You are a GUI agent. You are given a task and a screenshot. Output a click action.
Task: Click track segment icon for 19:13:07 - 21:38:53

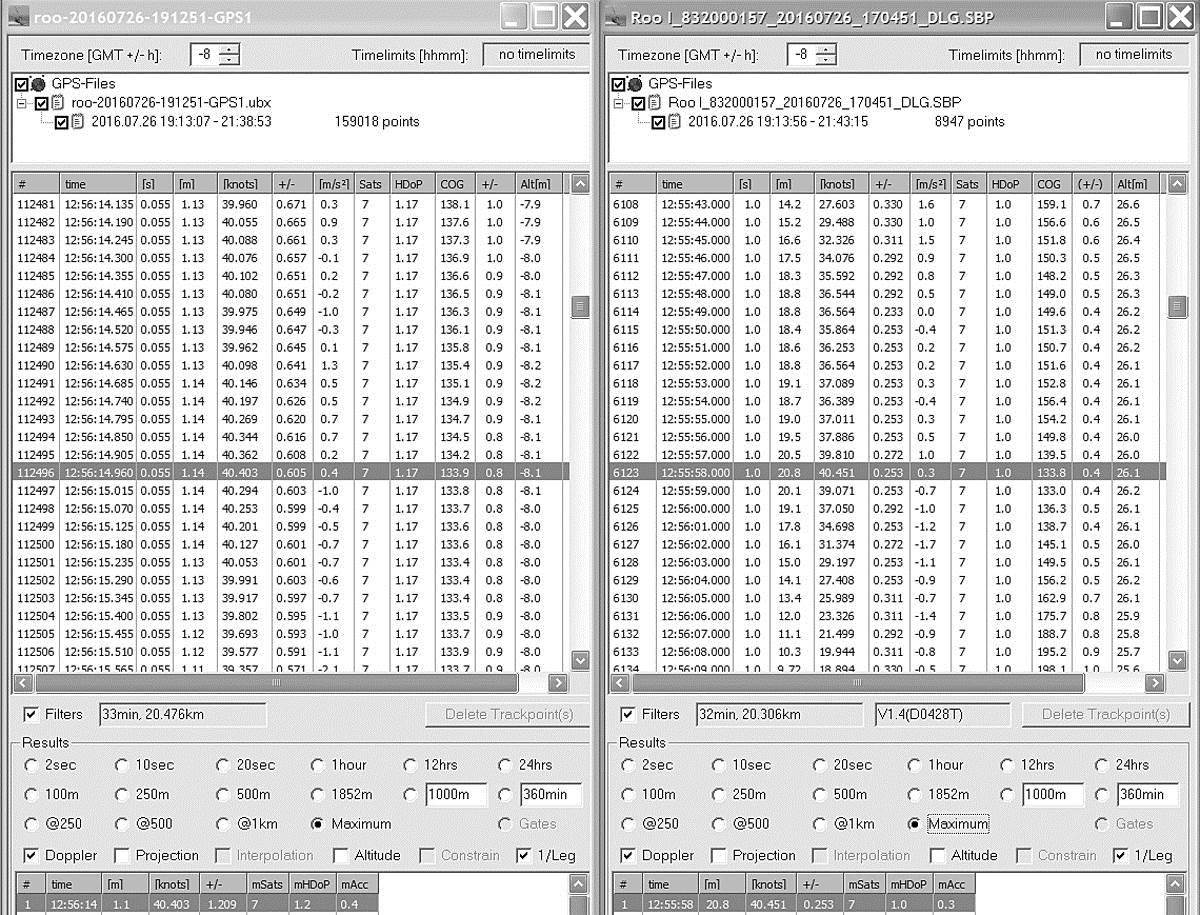click(x=77, y=122)
